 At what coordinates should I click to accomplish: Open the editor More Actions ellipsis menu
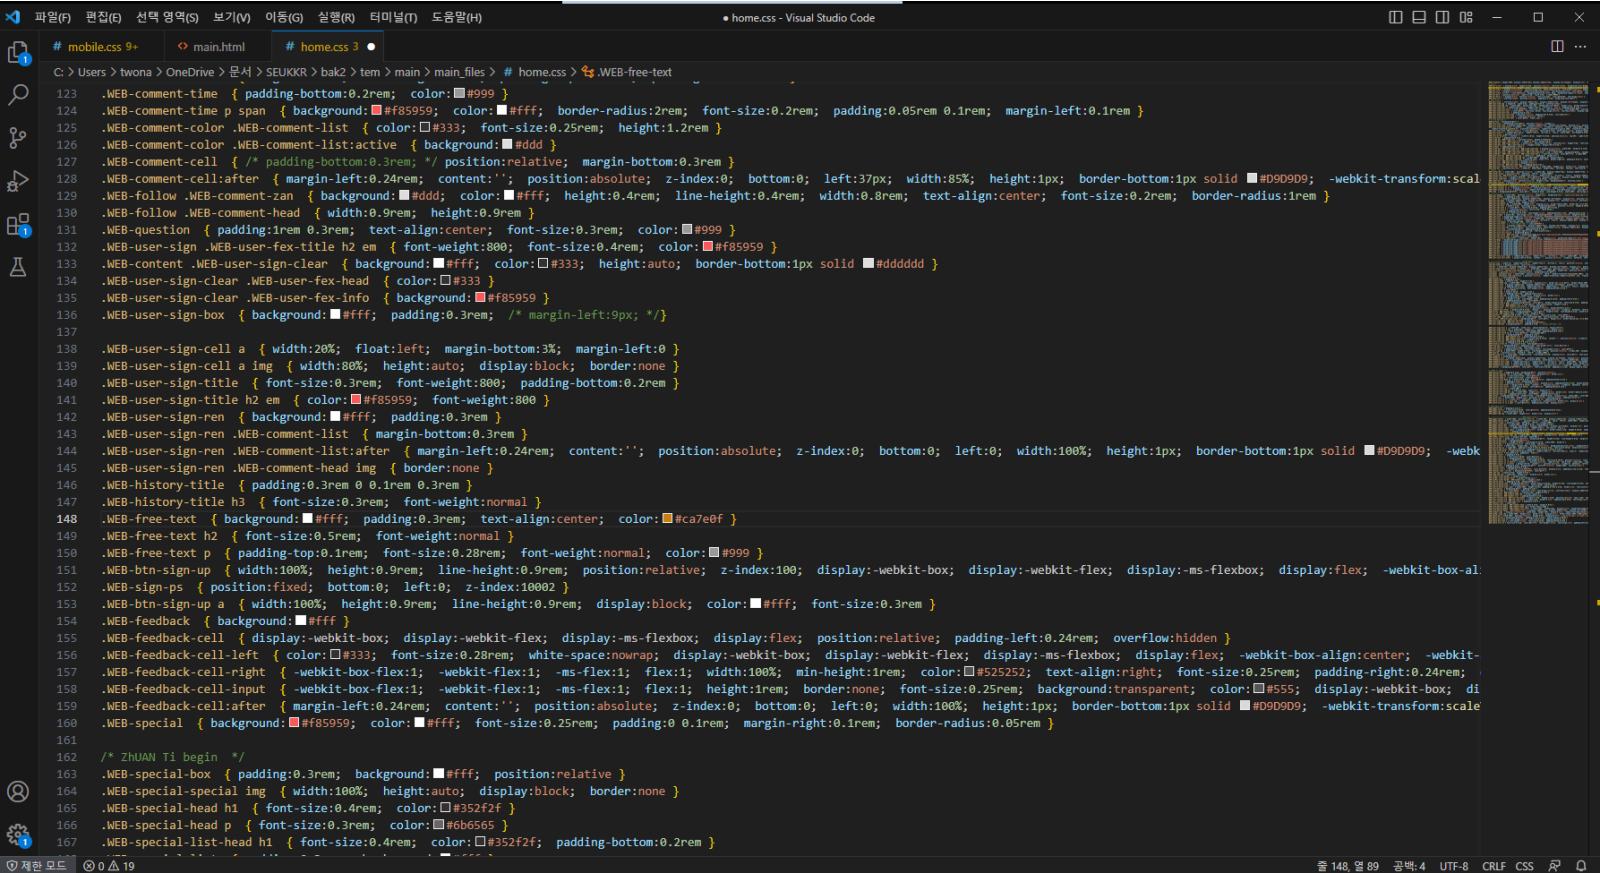(1580, 47)
